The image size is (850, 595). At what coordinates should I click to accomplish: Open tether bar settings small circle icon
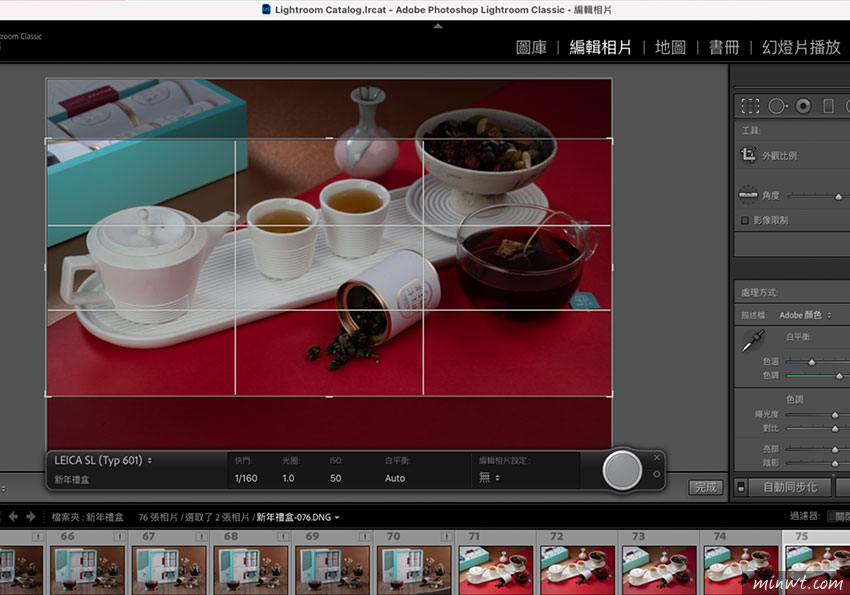[x=656, y=474]
